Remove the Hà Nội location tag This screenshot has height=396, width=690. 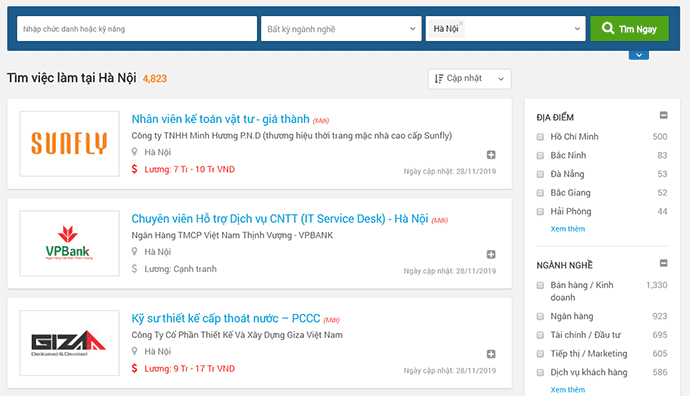(x=461, y=23)
